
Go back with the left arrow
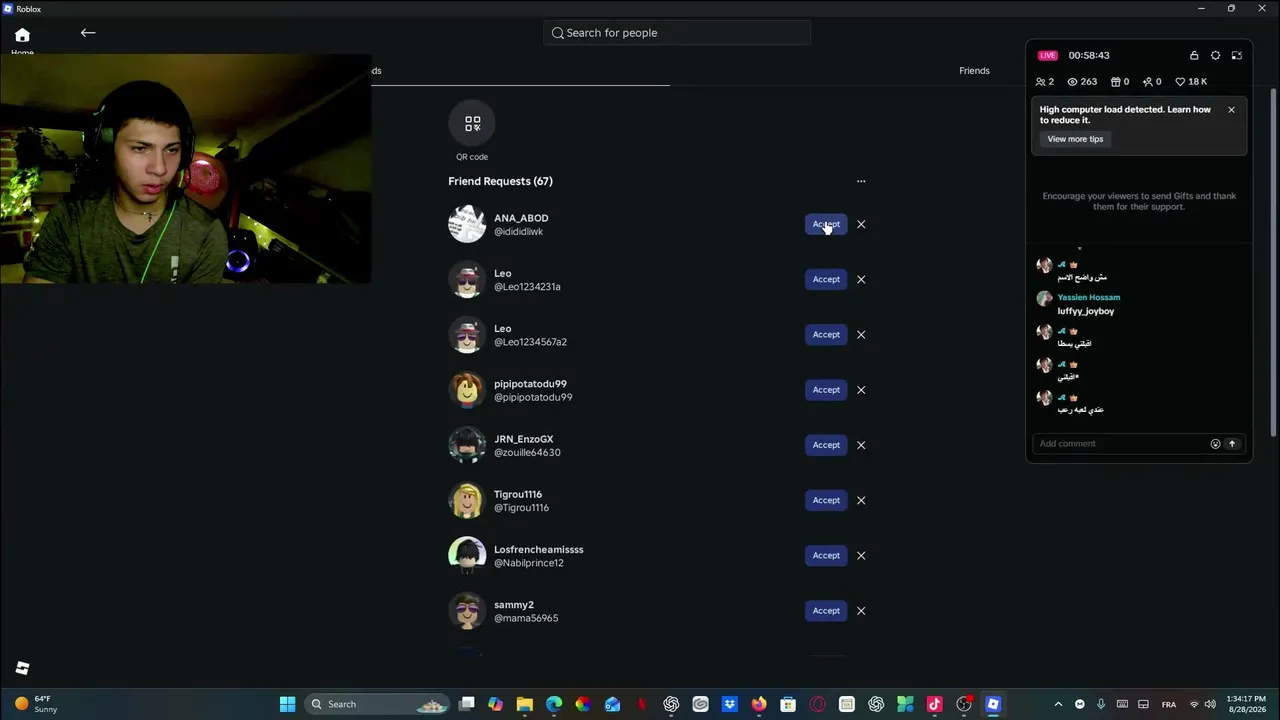point(88,33)
